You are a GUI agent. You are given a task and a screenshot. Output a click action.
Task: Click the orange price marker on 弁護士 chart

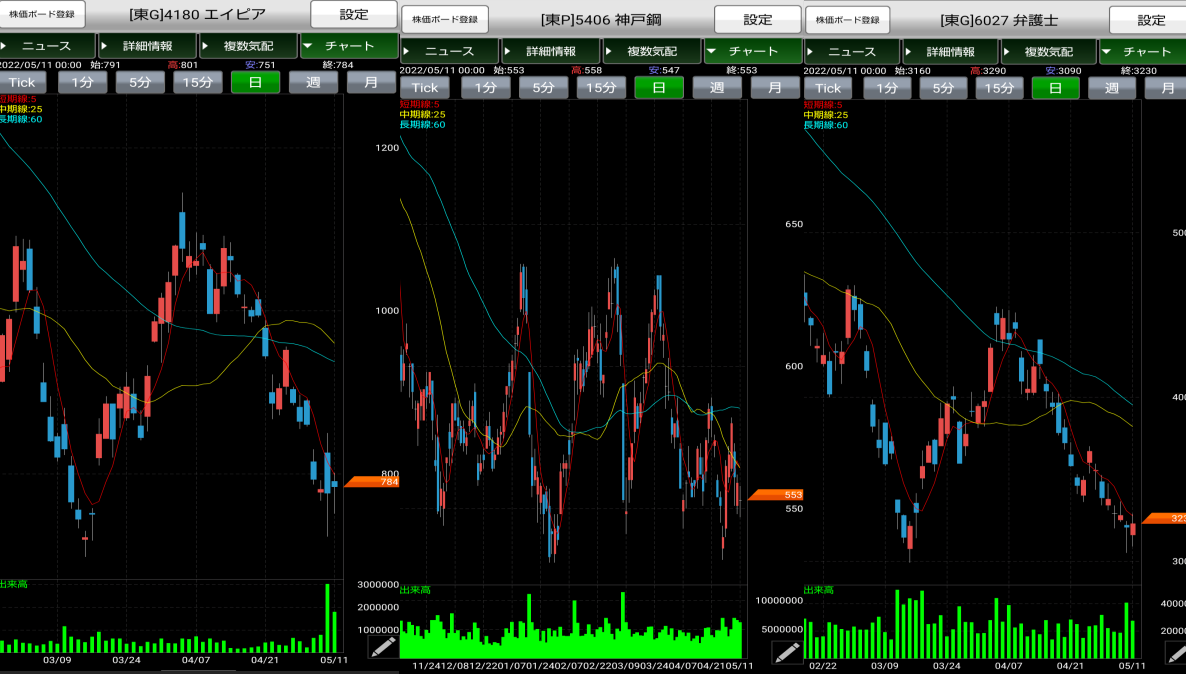click(x=1166, y=518)
